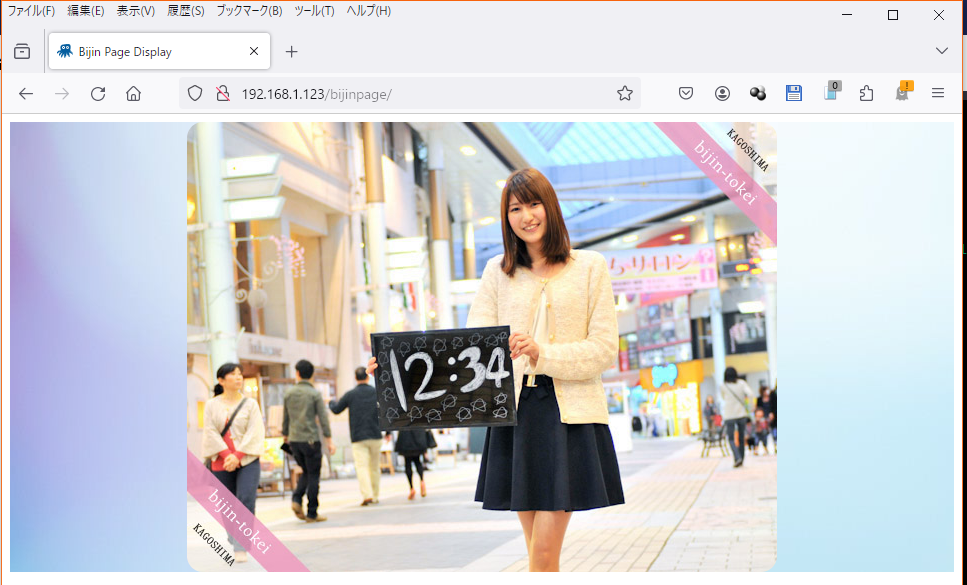Click the back navigation arrow
Viewport: 967px width, 585px height.
coord(26,93)
